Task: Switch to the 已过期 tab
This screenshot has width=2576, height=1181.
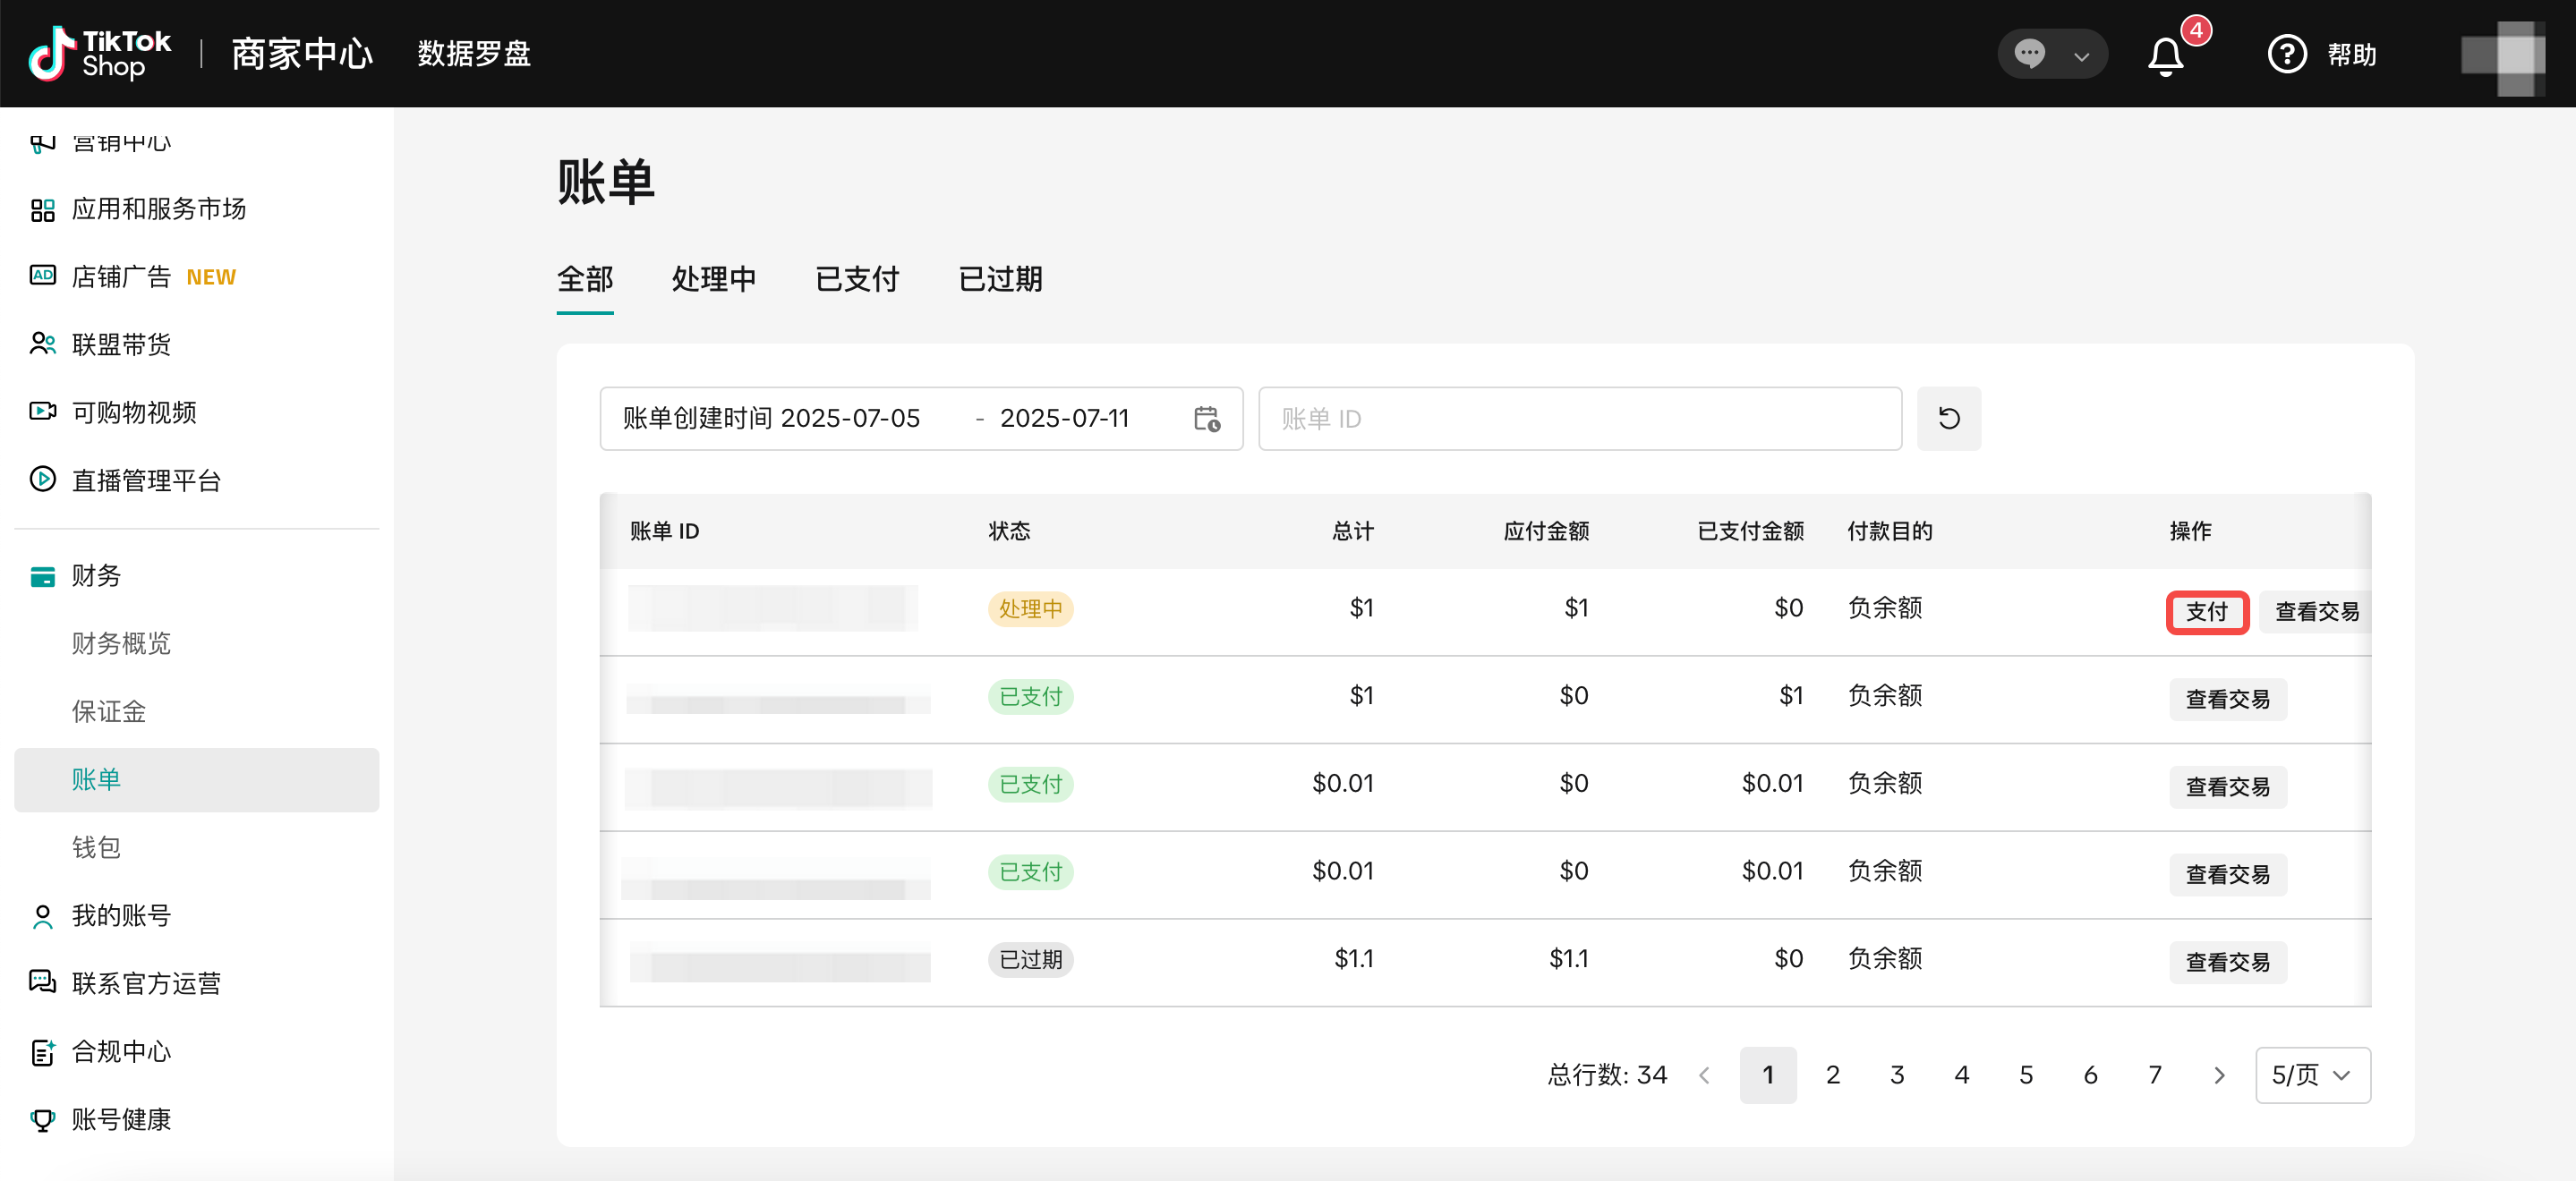Action: (1000, 279)
